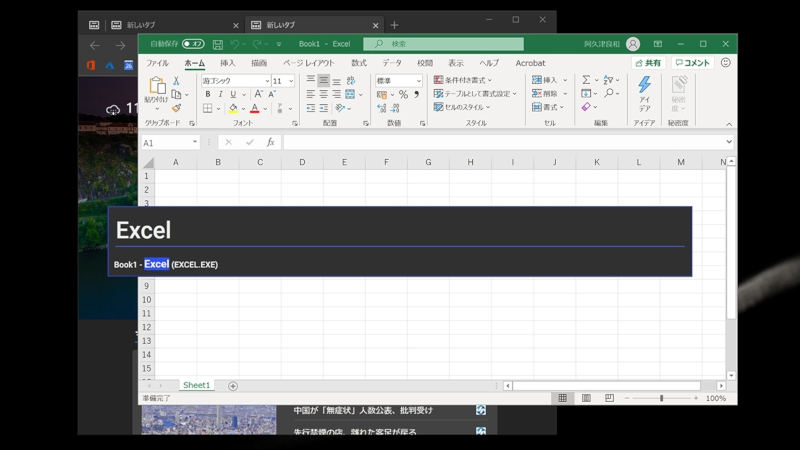
Task: Toggle Italic formatting
Action: (220, 94)
